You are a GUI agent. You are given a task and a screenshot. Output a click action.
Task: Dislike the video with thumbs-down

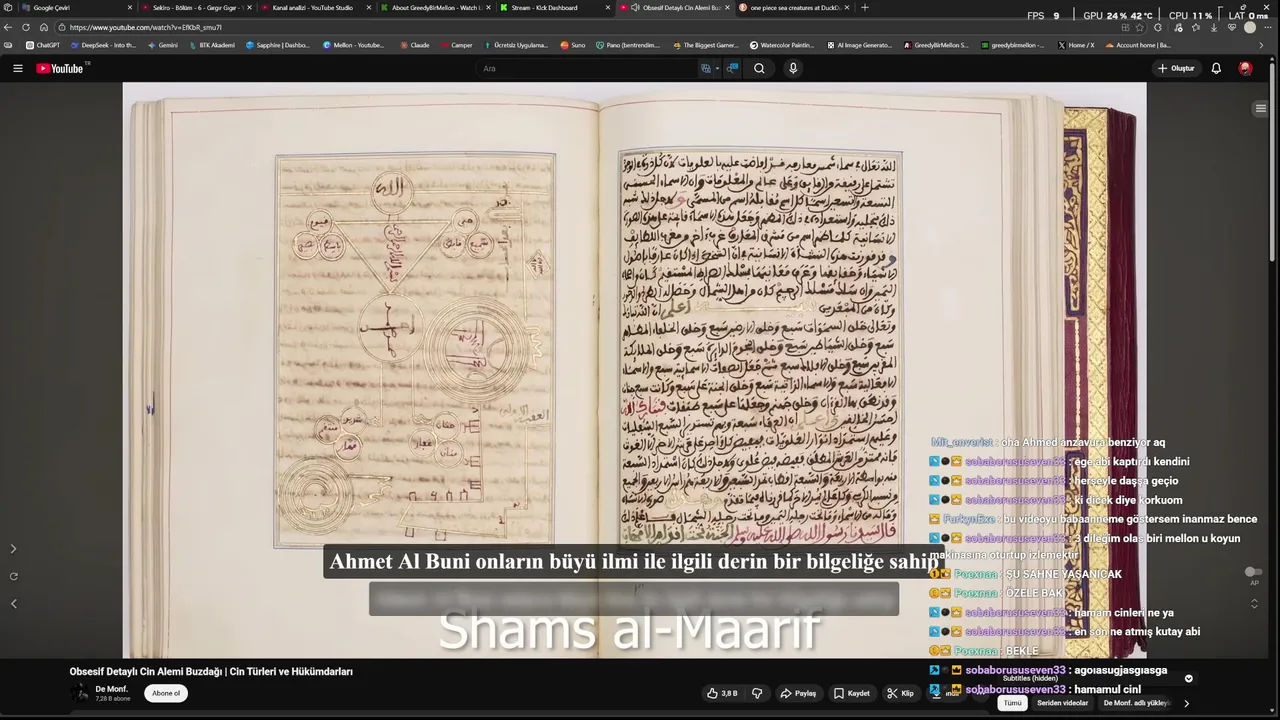coord(757,693)
